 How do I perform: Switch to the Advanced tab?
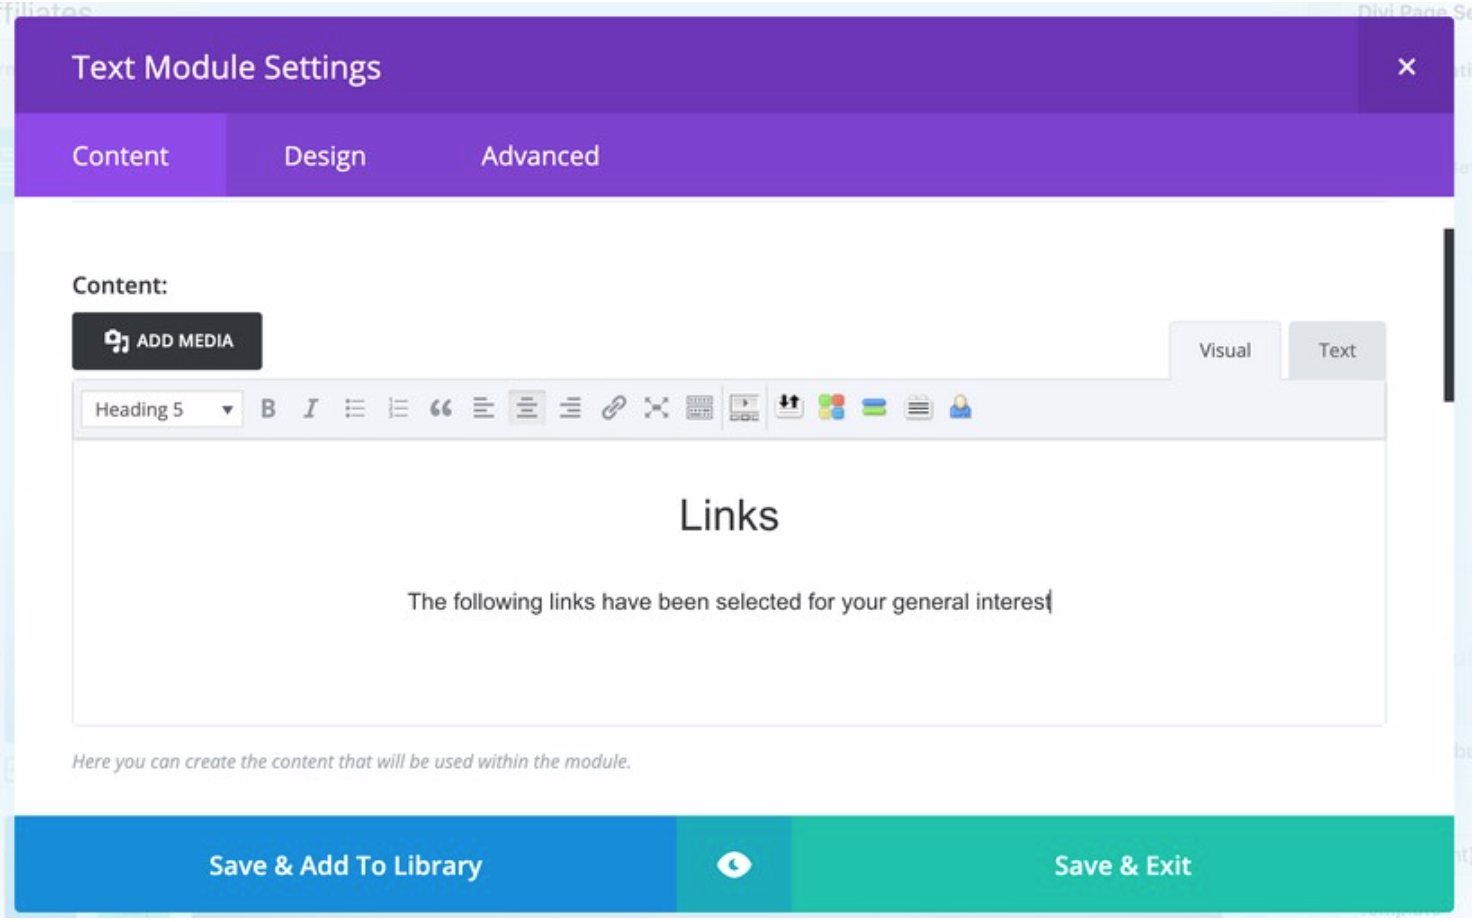(x=539, y=156)
